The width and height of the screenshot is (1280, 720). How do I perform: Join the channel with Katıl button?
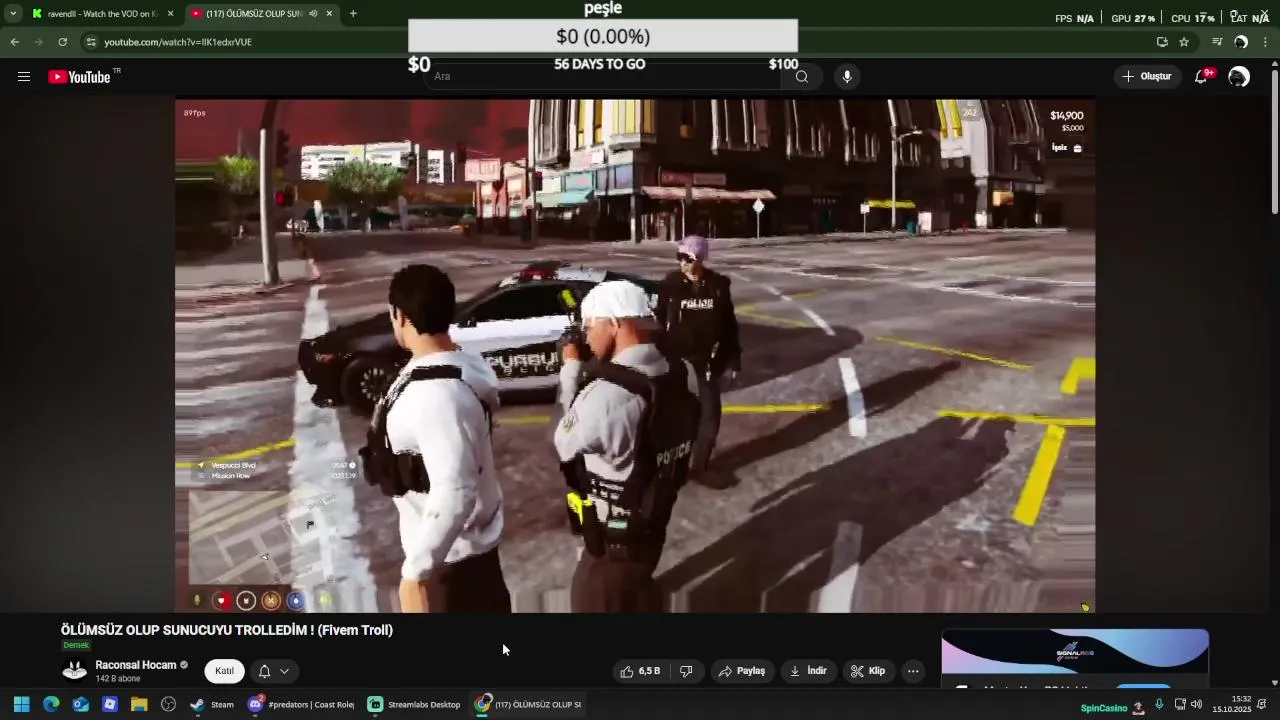225,671
